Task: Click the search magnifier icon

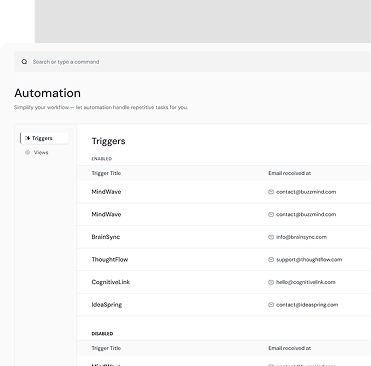Action: (x=24, y=62)
